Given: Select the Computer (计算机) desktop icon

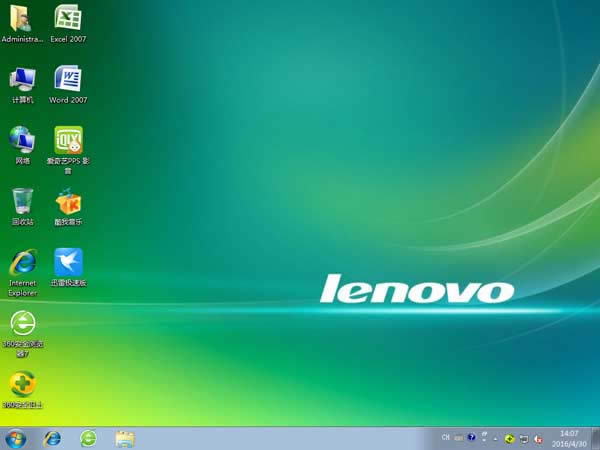Looking at the screenshot, I should coord(22,80).
